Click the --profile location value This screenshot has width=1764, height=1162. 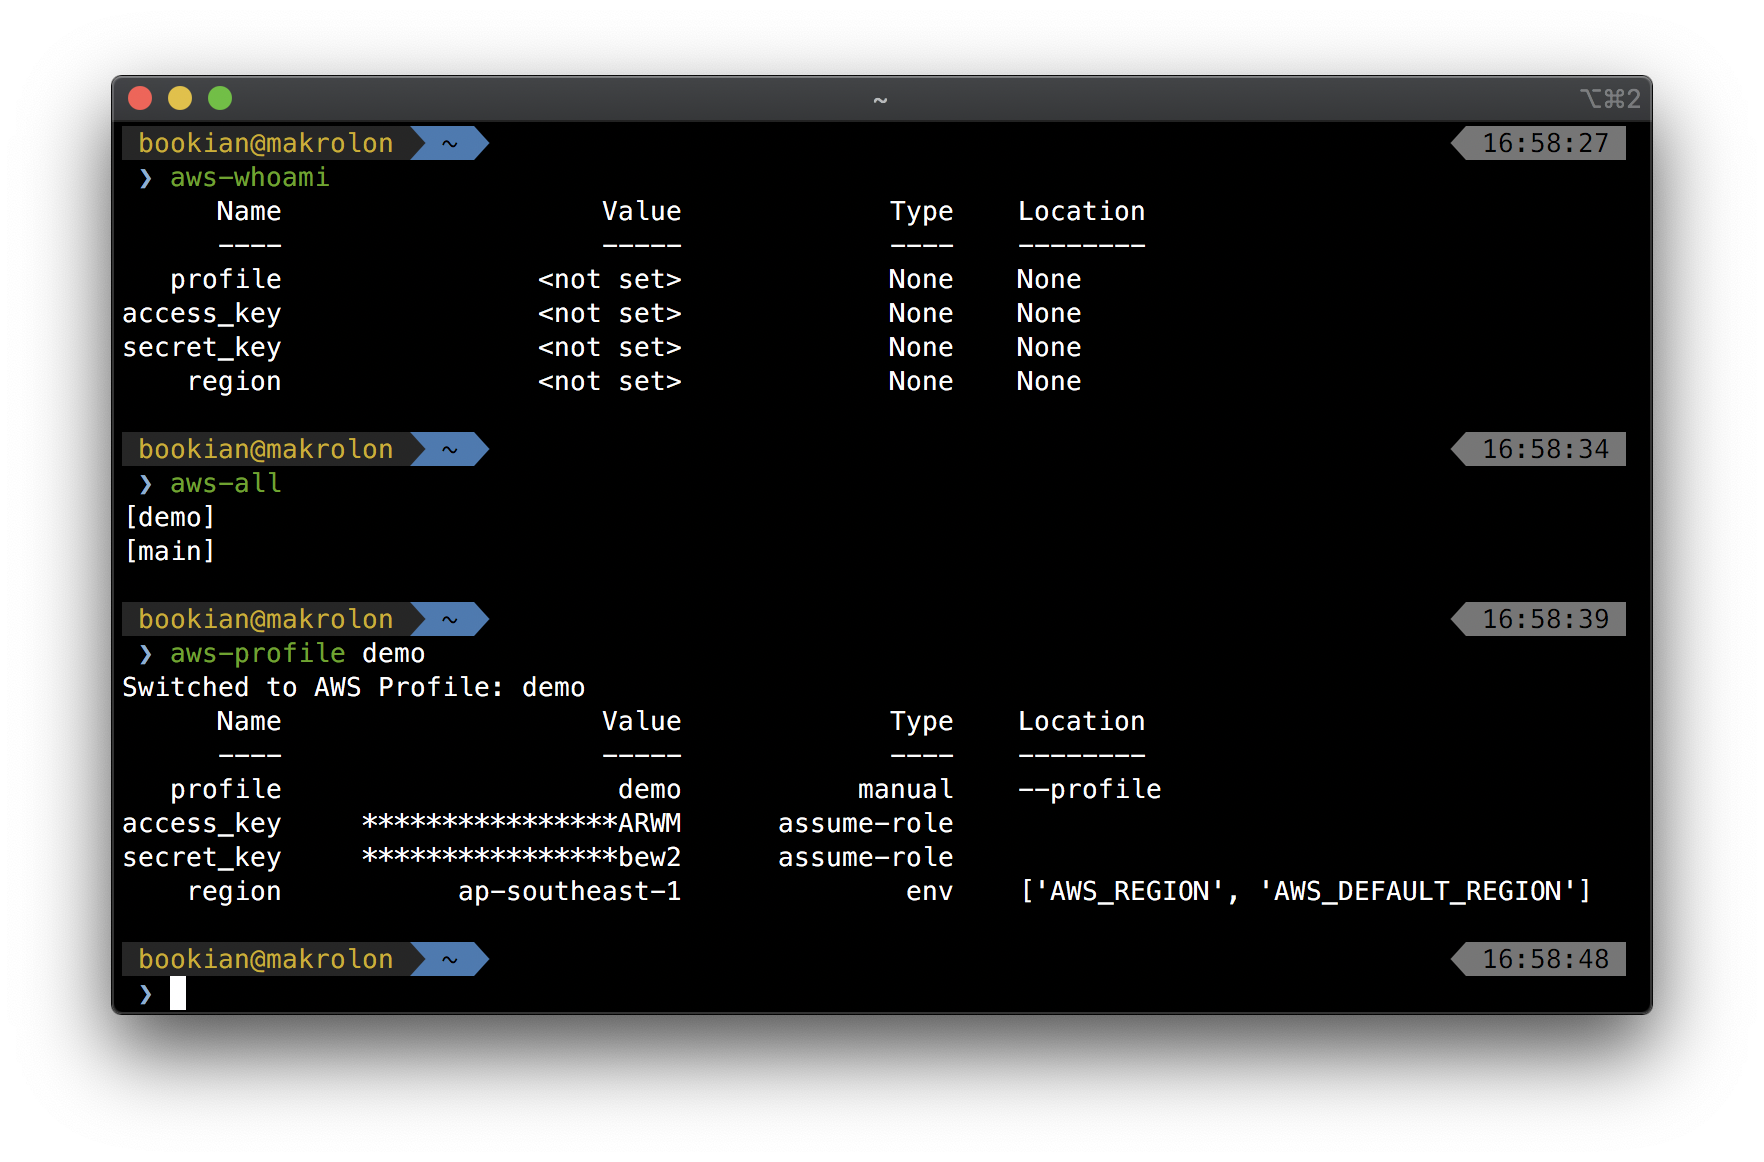(1090, 789)
